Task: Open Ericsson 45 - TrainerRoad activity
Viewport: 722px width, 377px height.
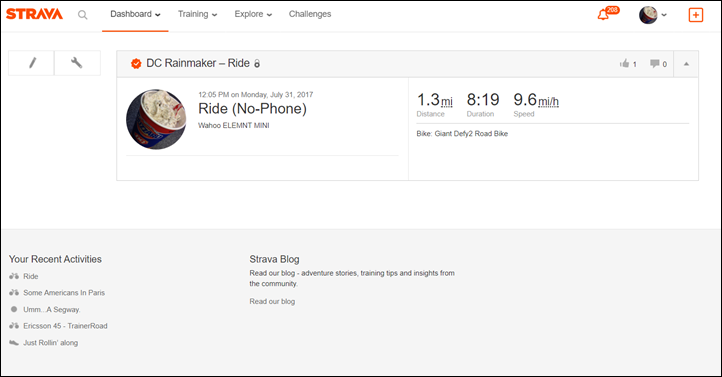Action: click(x=65, y=326)
